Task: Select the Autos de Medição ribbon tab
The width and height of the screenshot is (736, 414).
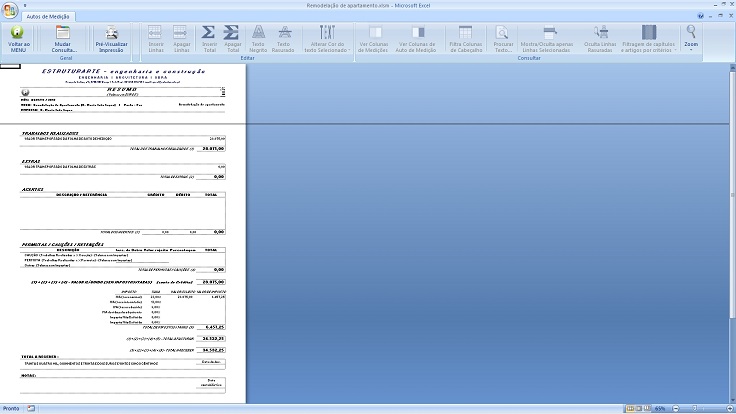Action: point(47,16)
